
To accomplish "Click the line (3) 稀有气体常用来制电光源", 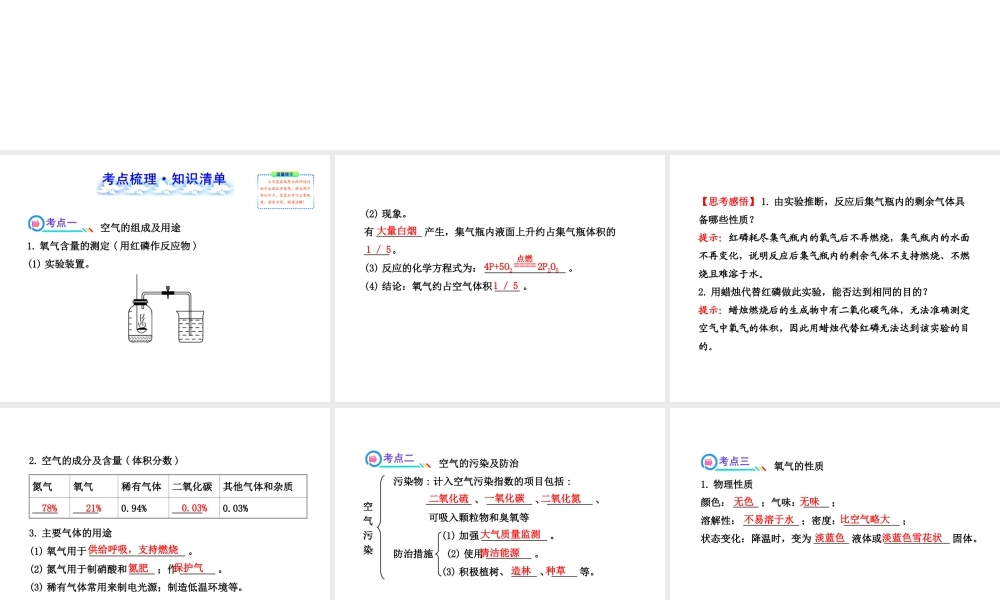I will (x=136, y=587).
